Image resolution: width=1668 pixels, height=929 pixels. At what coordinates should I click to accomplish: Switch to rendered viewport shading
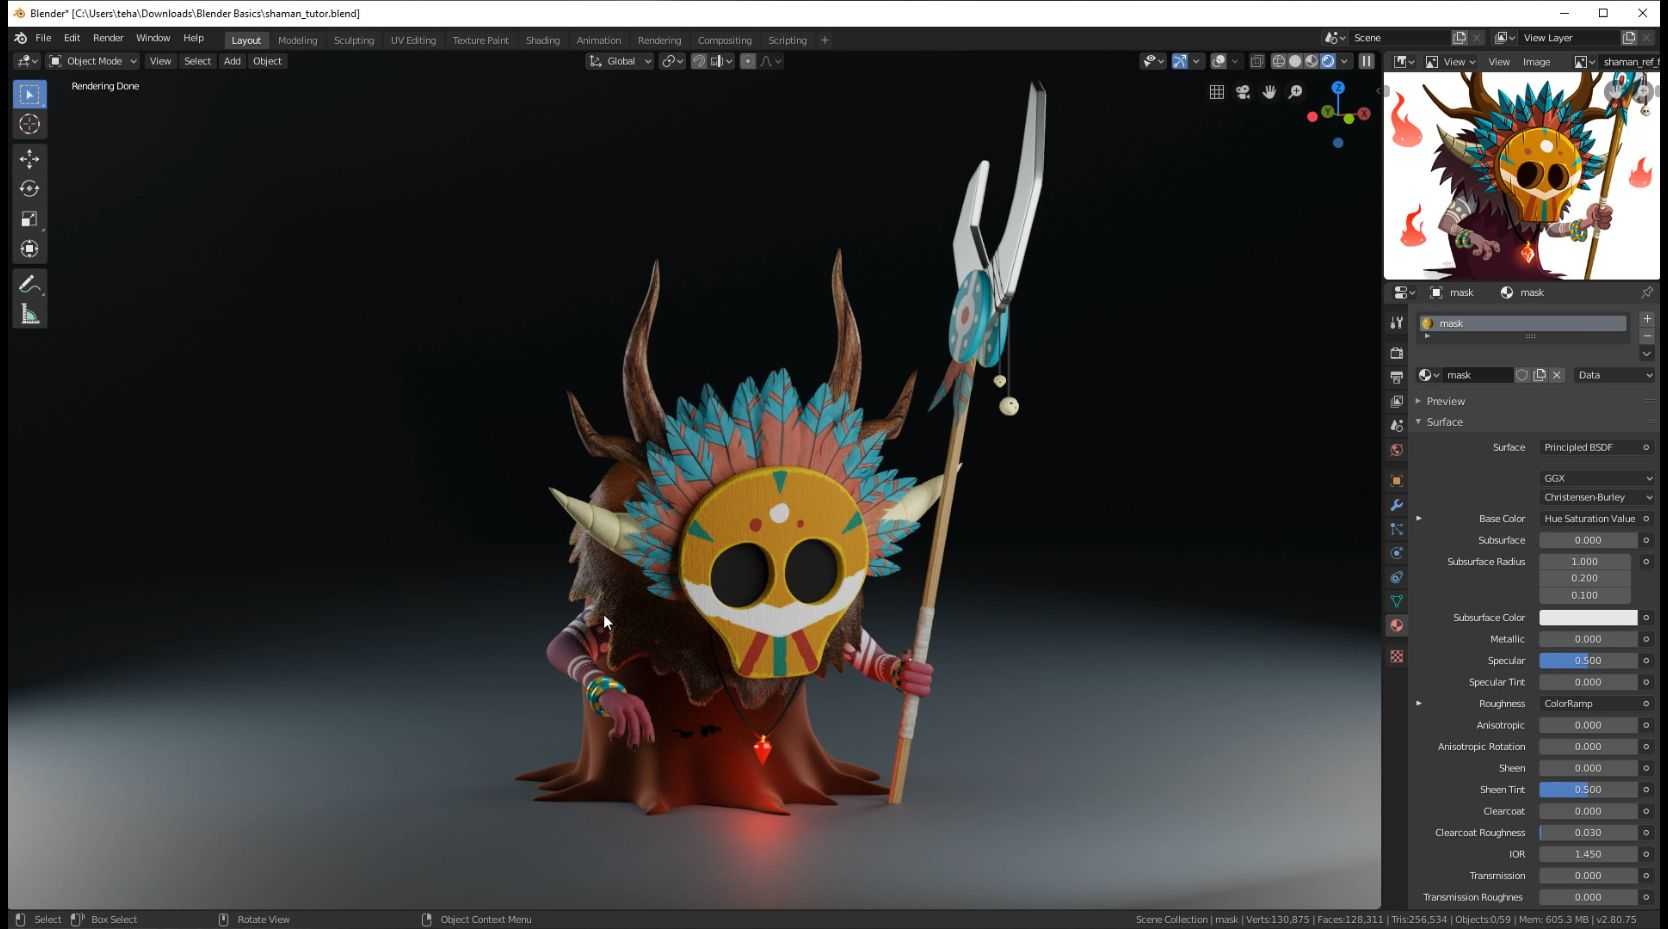pos(1328,61)
